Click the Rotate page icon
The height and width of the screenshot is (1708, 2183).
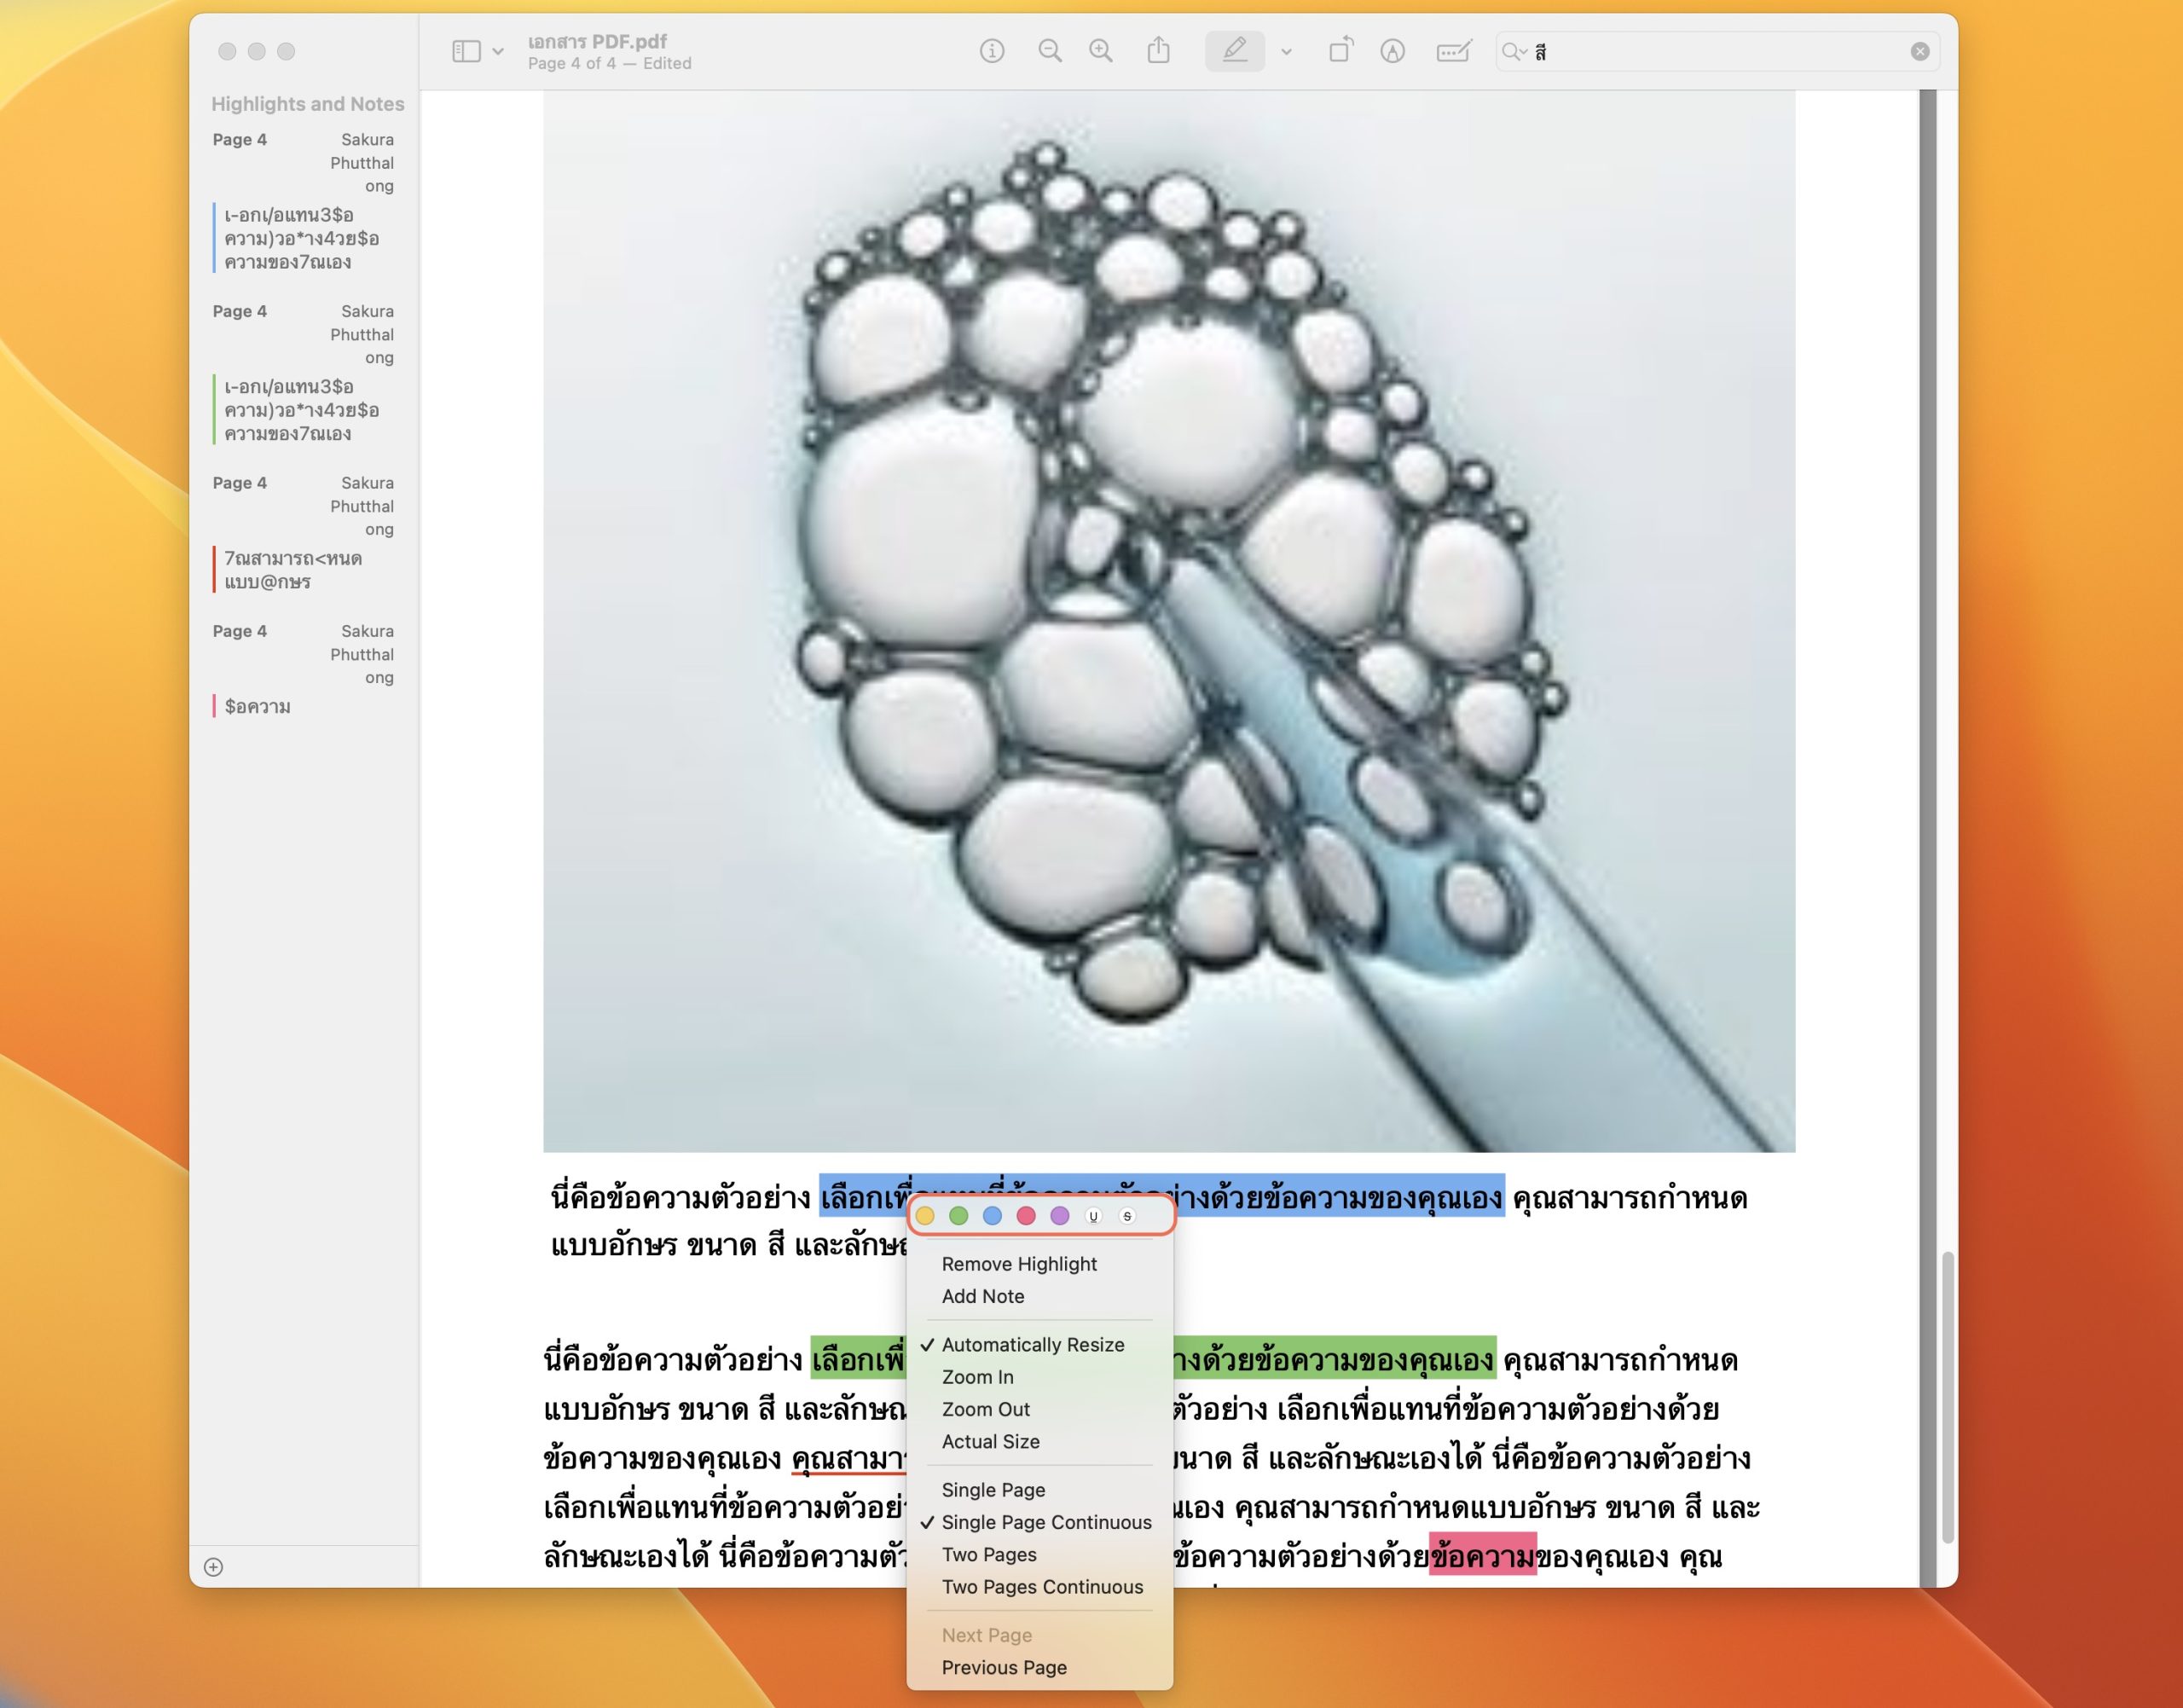click(1340, 51)
